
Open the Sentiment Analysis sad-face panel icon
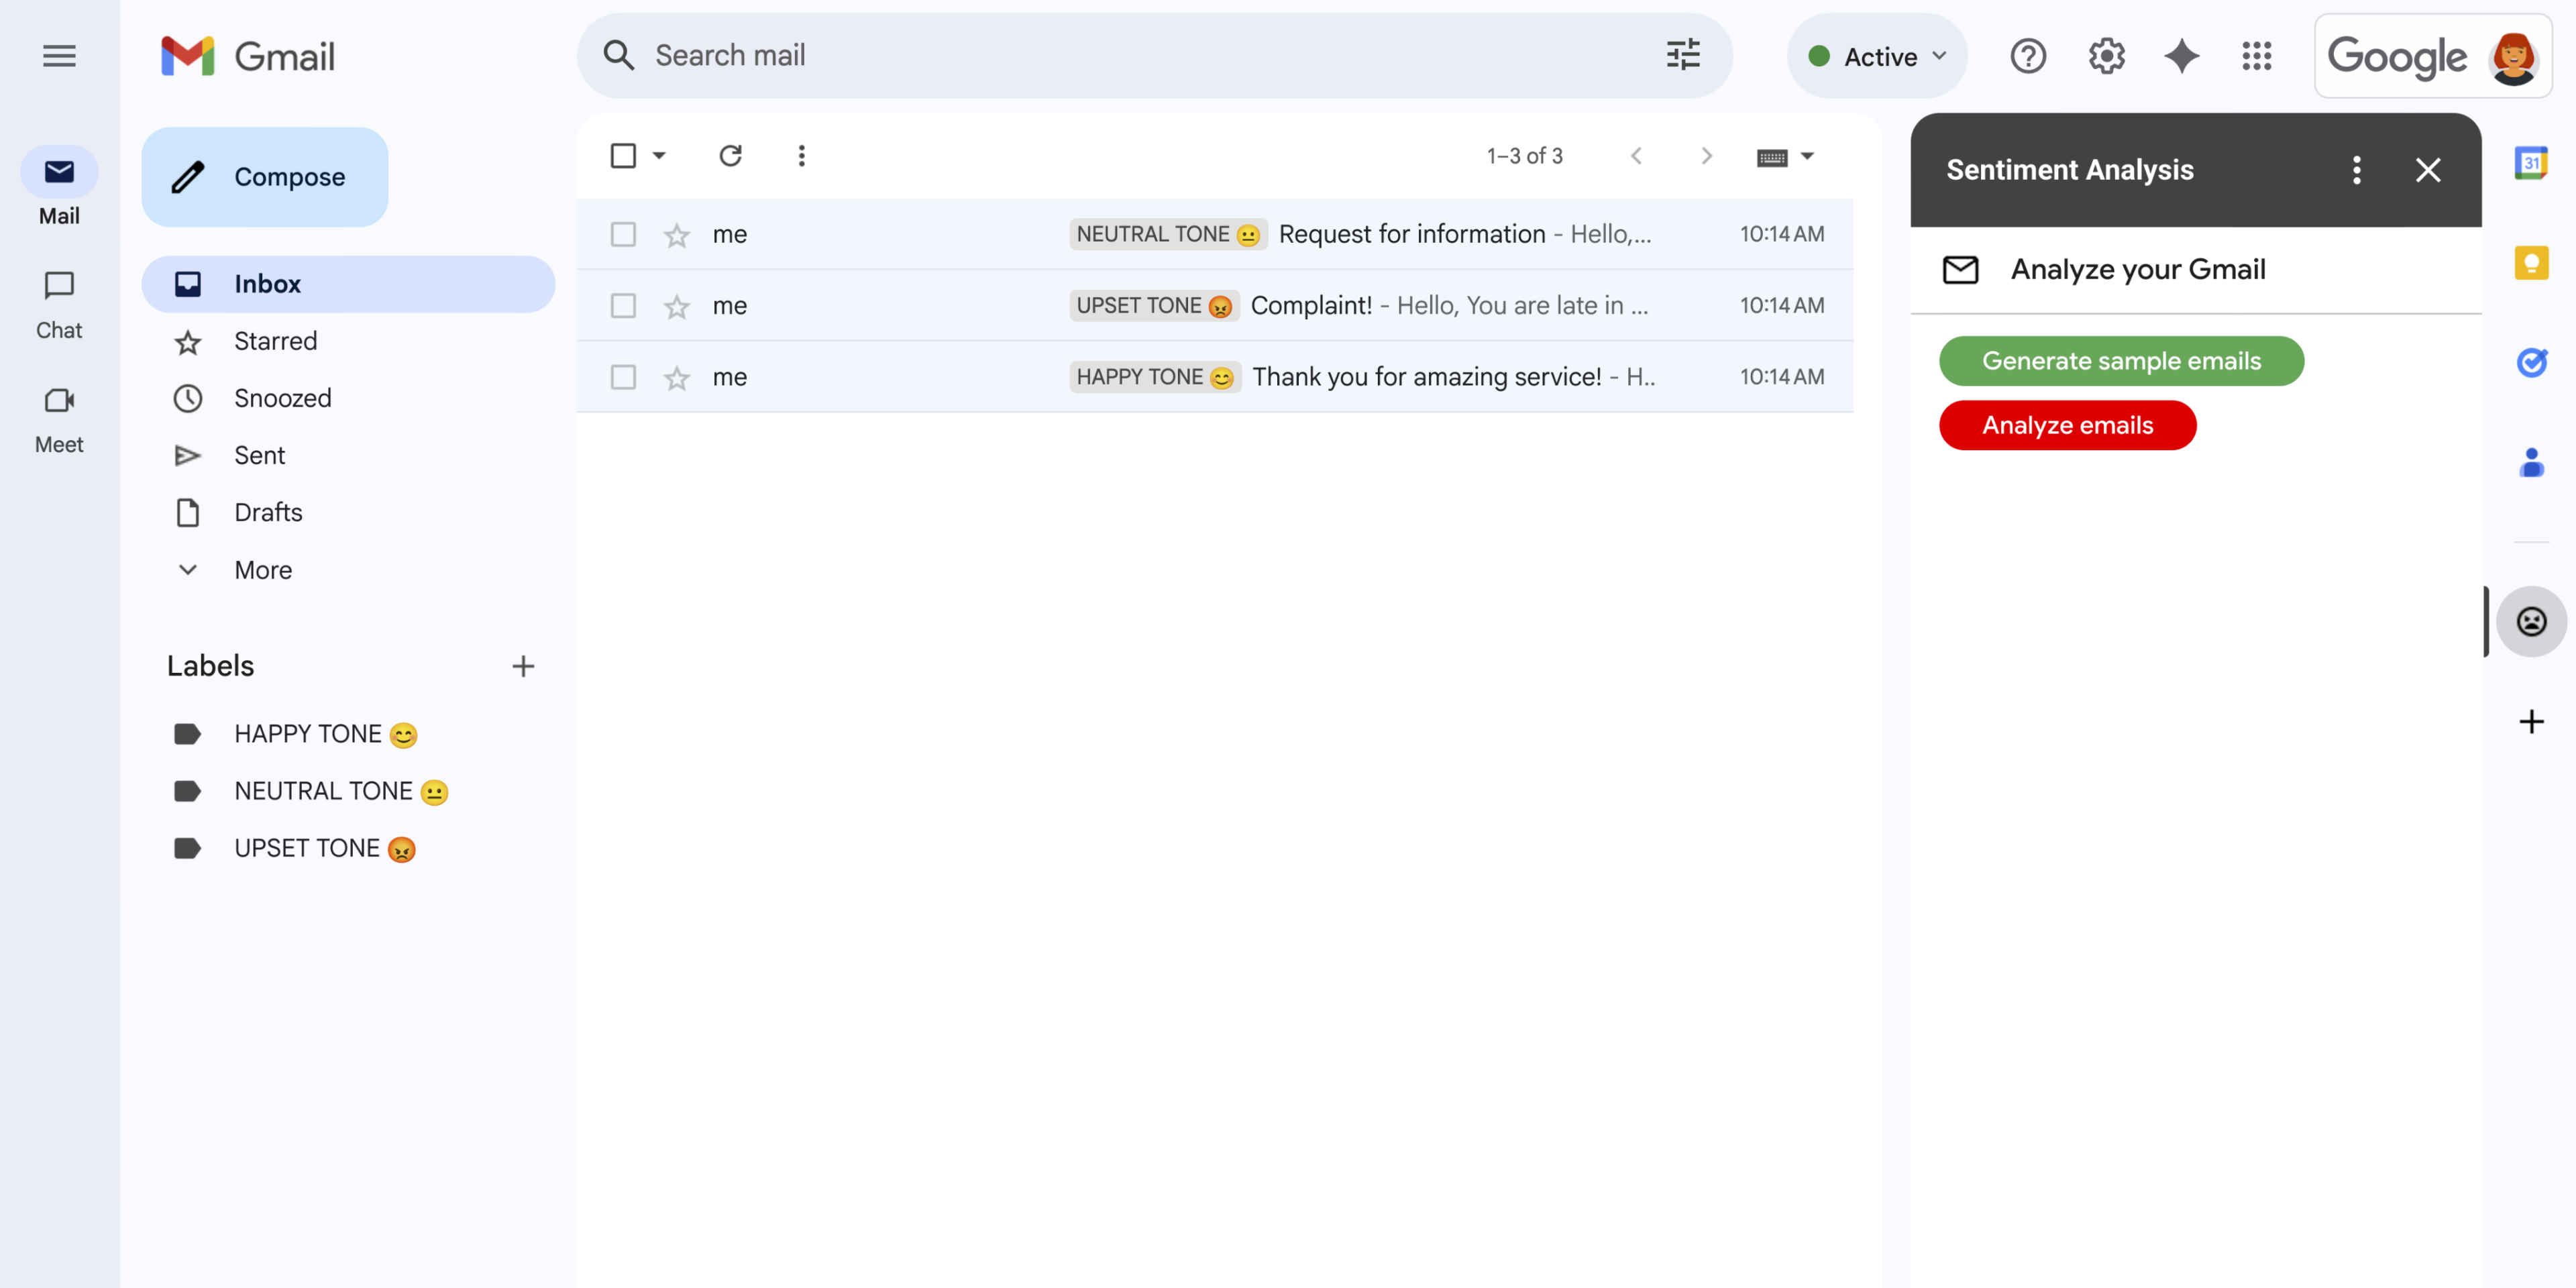2531,621
